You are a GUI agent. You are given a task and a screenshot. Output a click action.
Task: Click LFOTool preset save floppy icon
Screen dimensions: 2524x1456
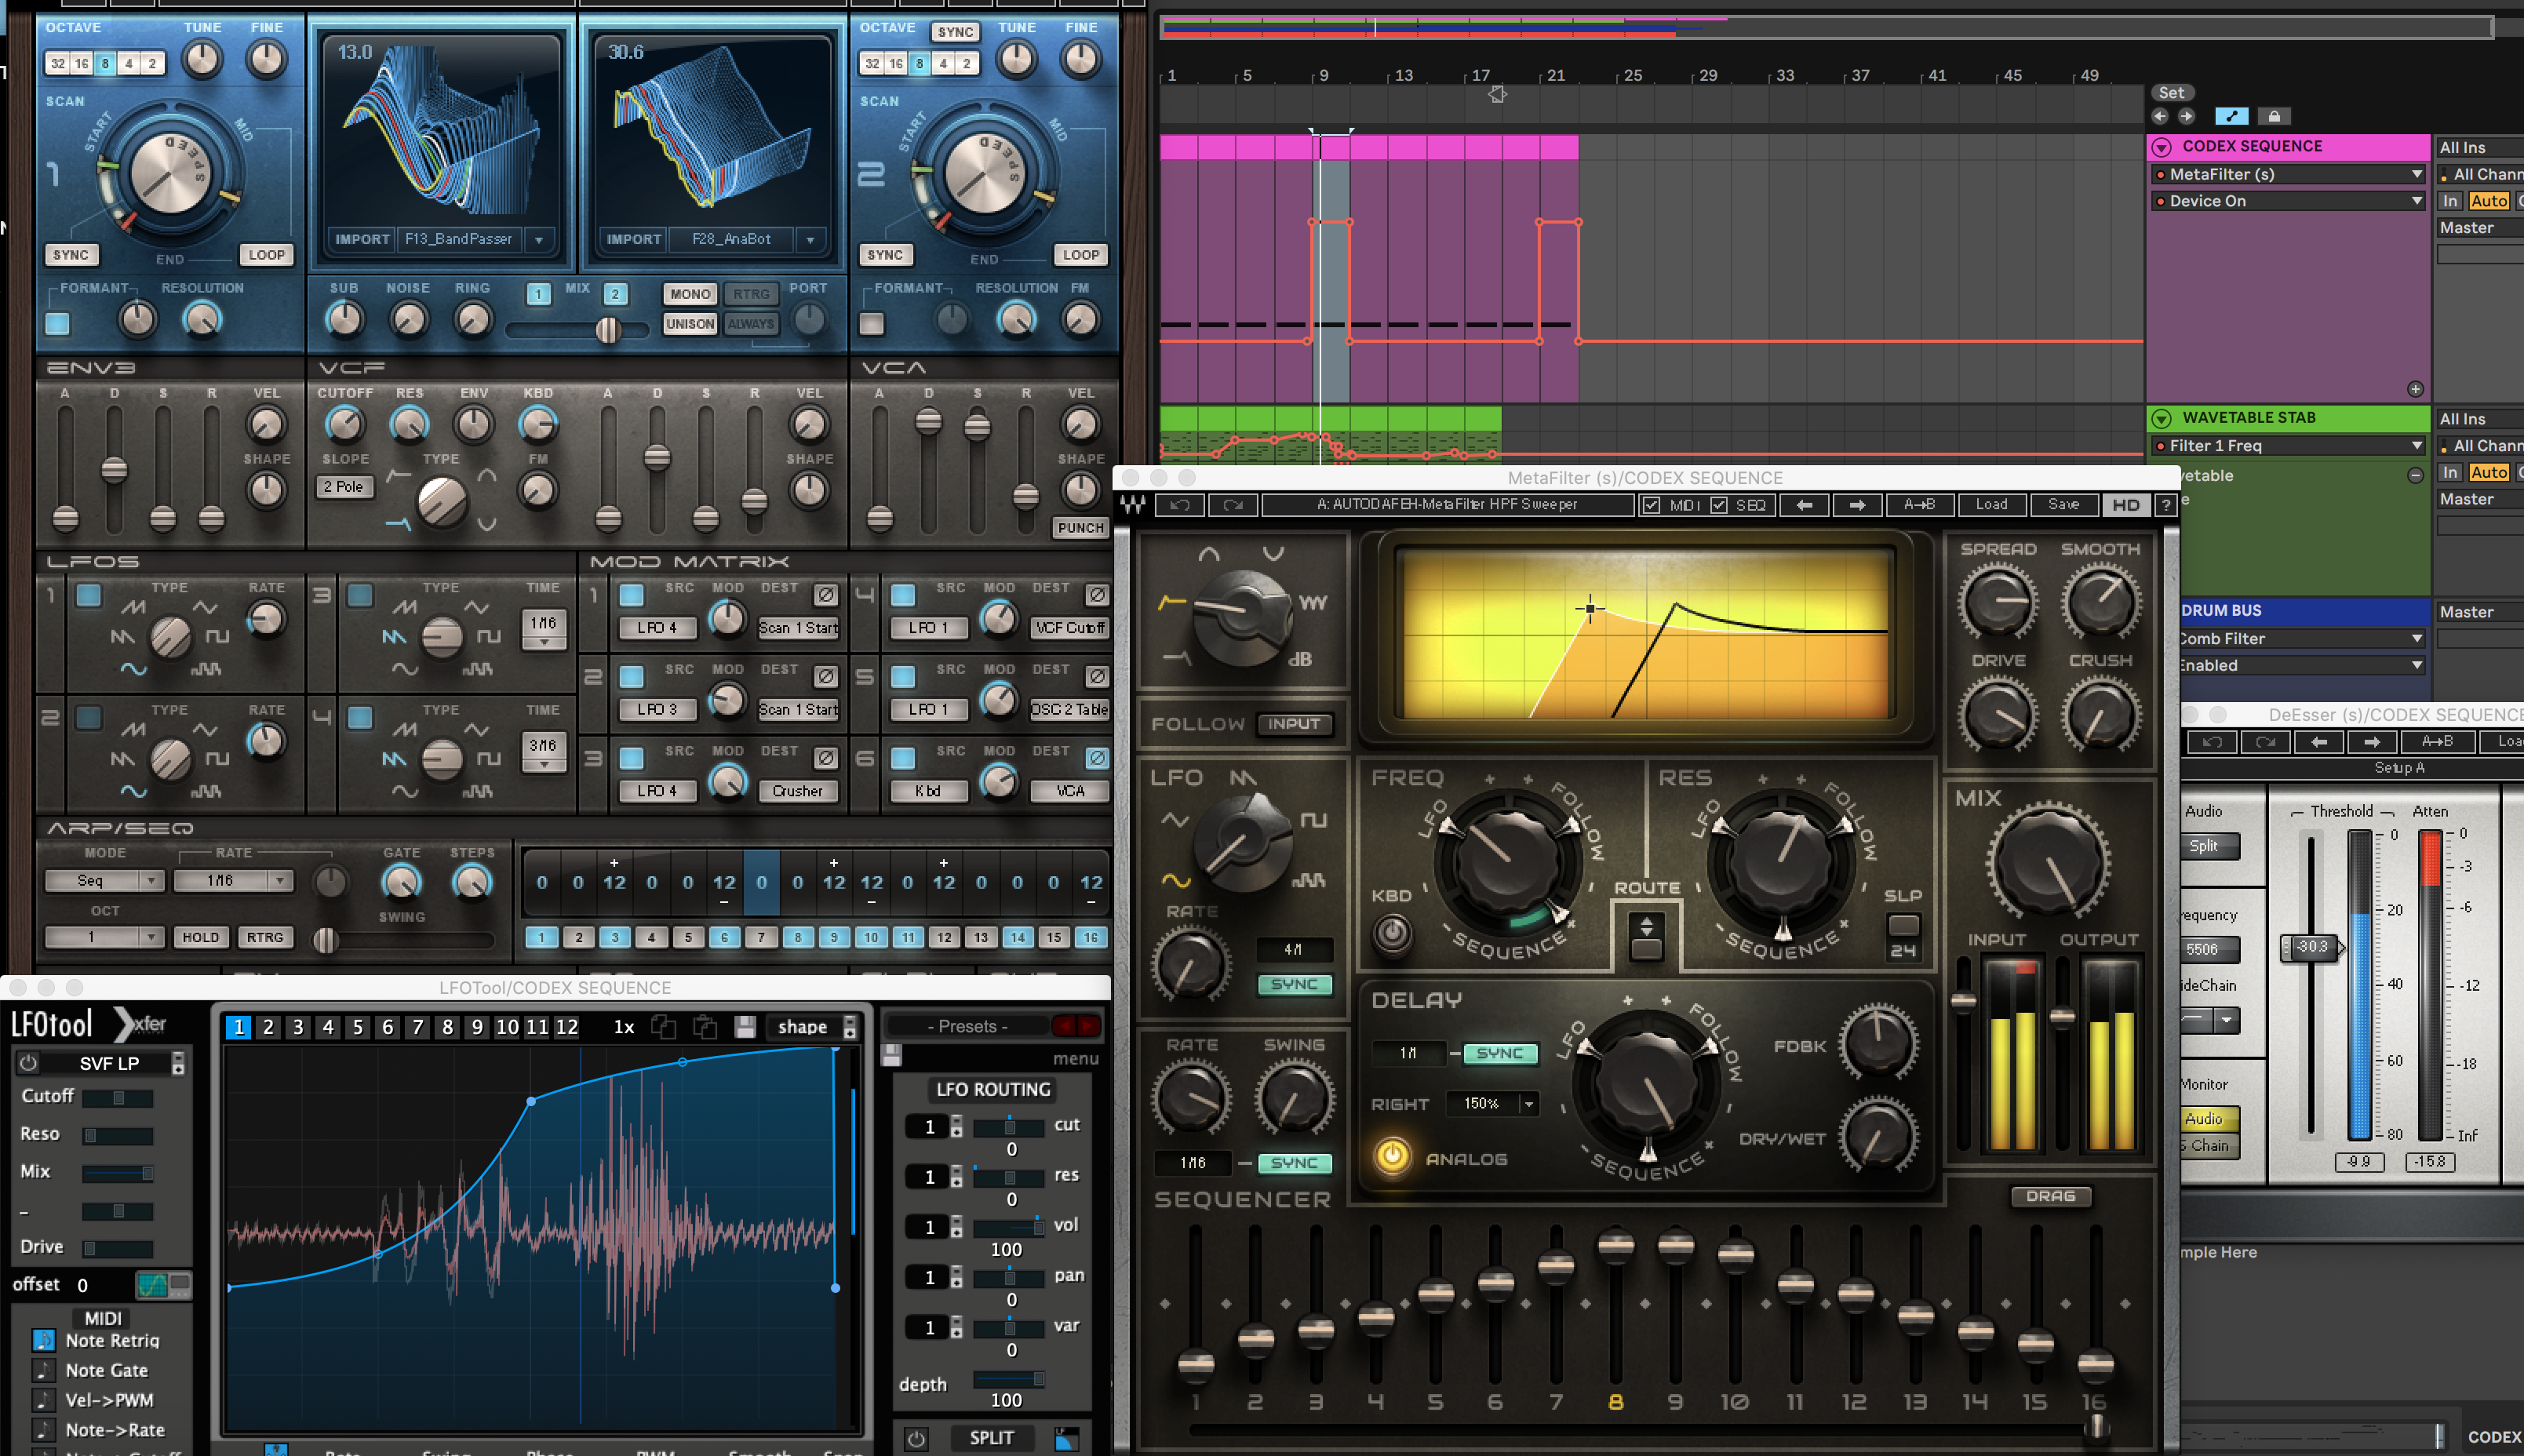[x=892, y=1054]
